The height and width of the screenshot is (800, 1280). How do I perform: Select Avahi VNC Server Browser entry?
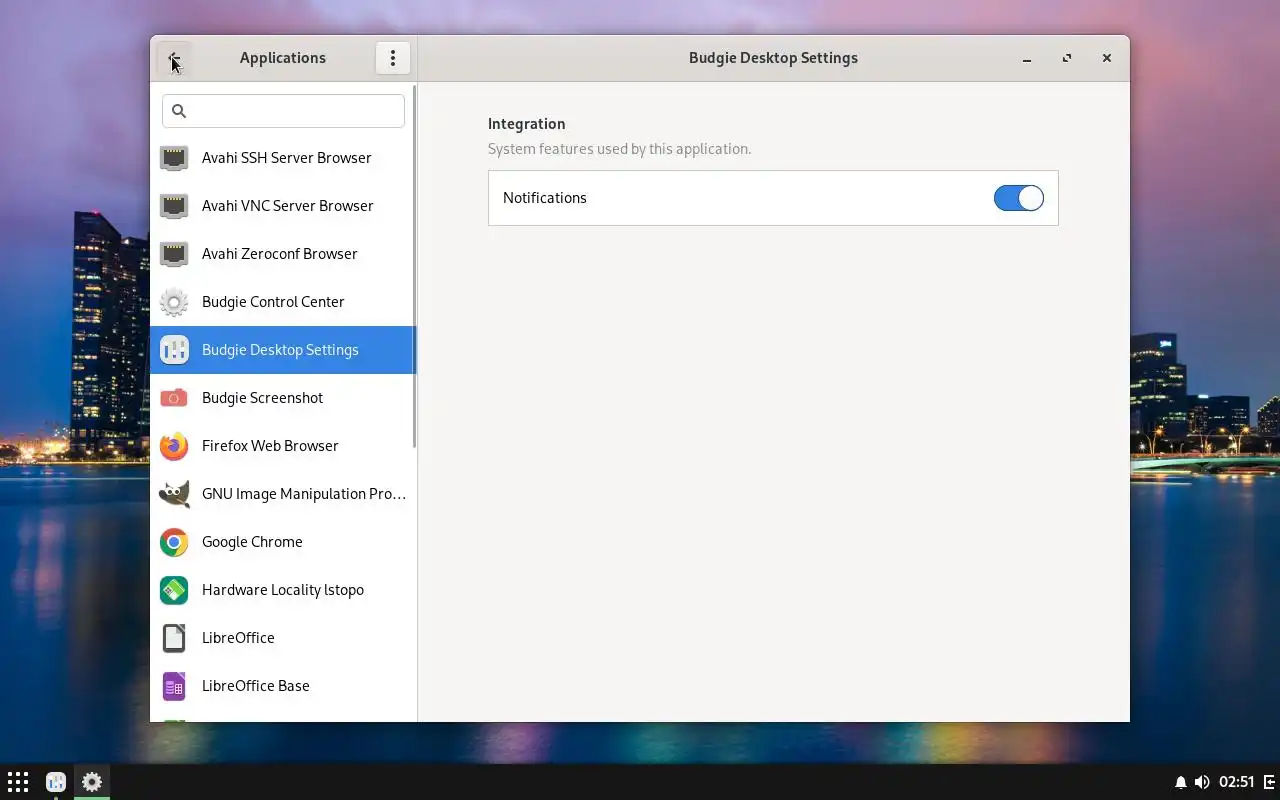click(283, 206)
